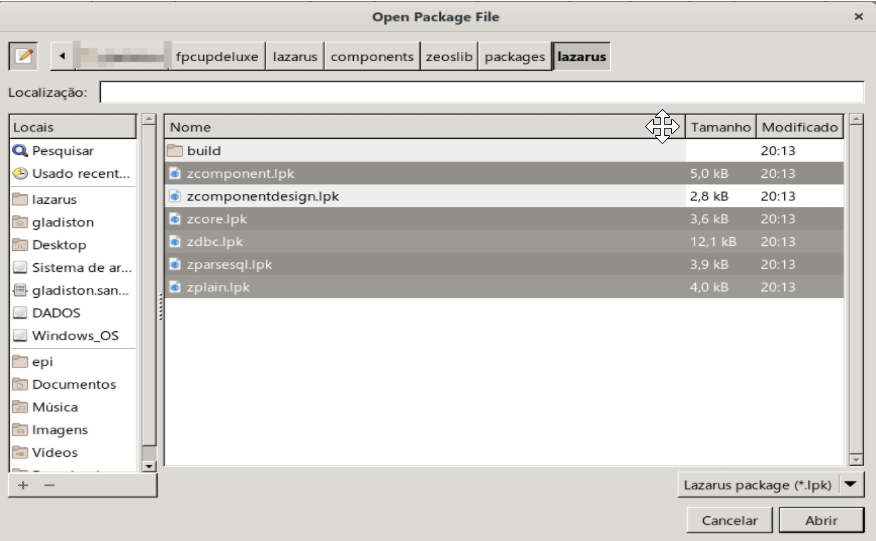Open Música folder icon
876x541 pixels.
(x=20, y=407)
